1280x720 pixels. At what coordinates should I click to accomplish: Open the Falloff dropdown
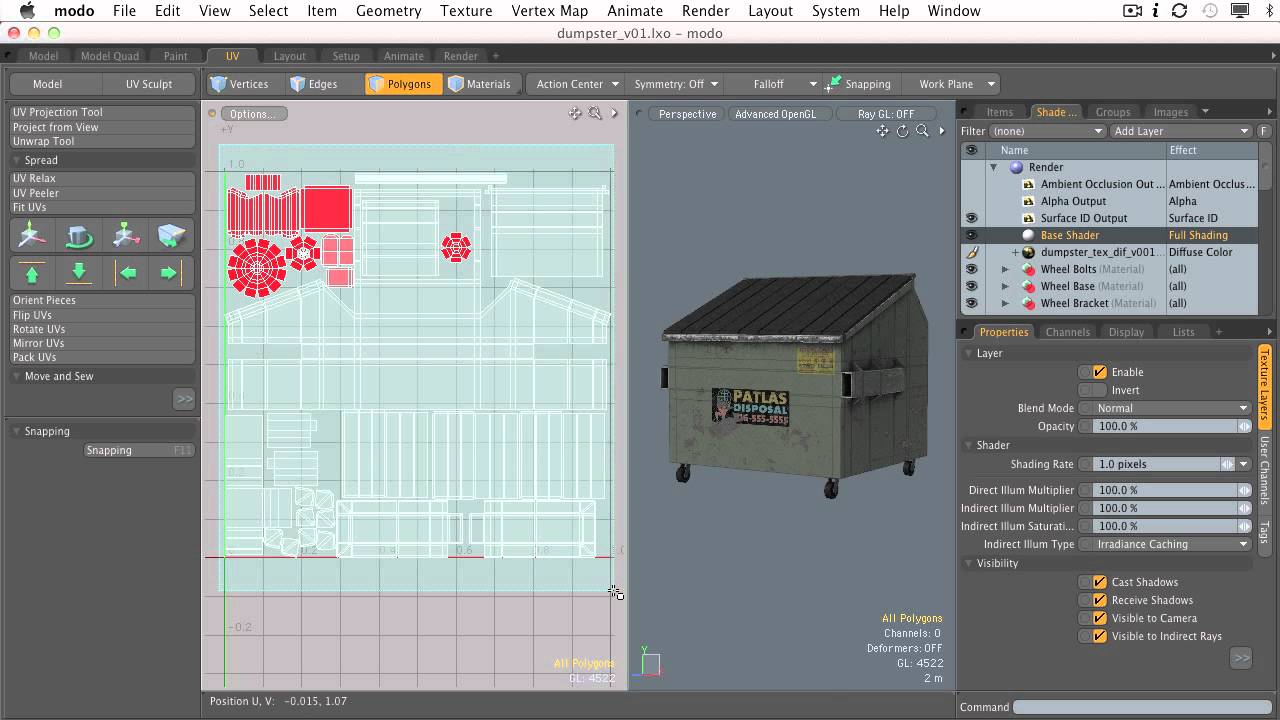tap(774, 84)
